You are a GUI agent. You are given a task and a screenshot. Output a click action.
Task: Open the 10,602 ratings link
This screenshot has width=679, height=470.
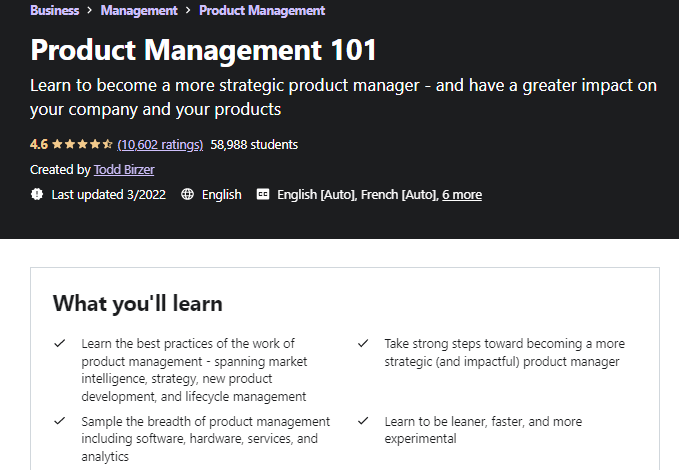tap(160, 144)
